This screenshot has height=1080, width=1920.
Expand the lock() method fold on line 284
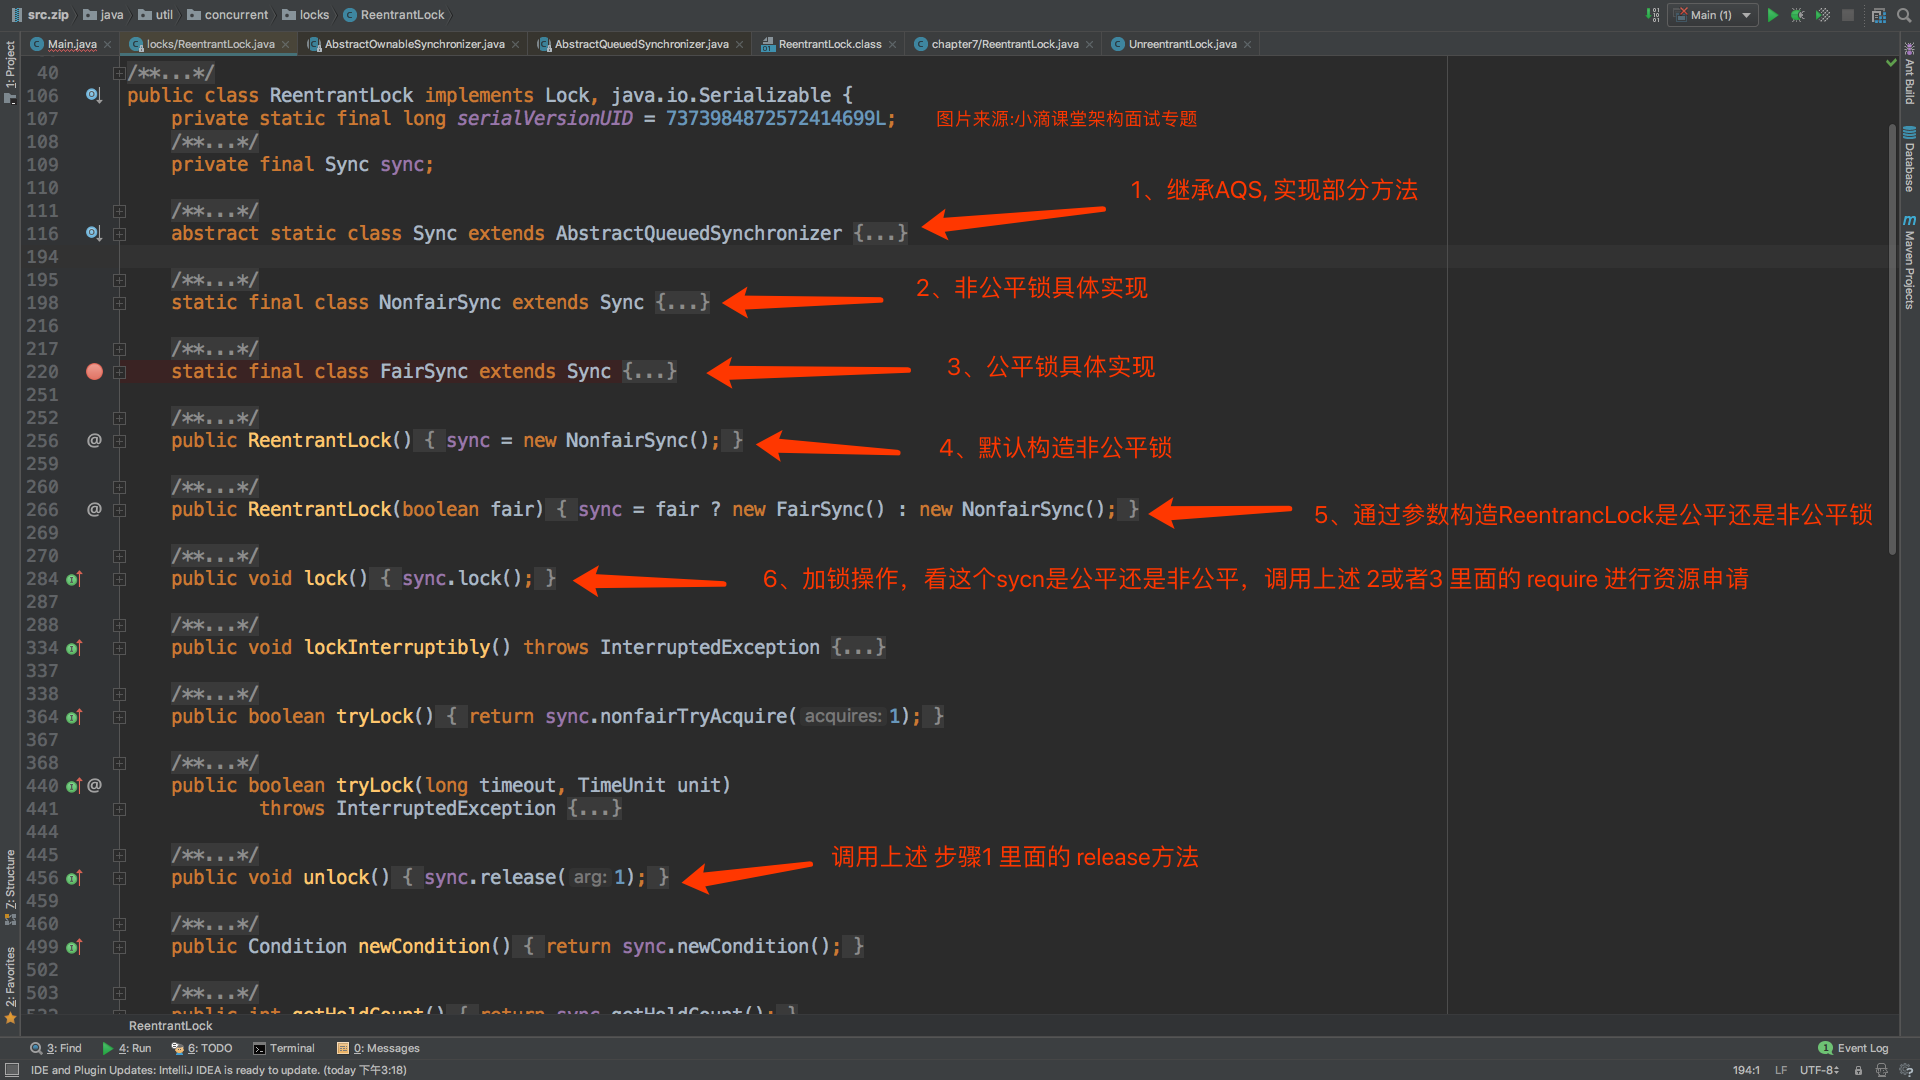[119, 579]
